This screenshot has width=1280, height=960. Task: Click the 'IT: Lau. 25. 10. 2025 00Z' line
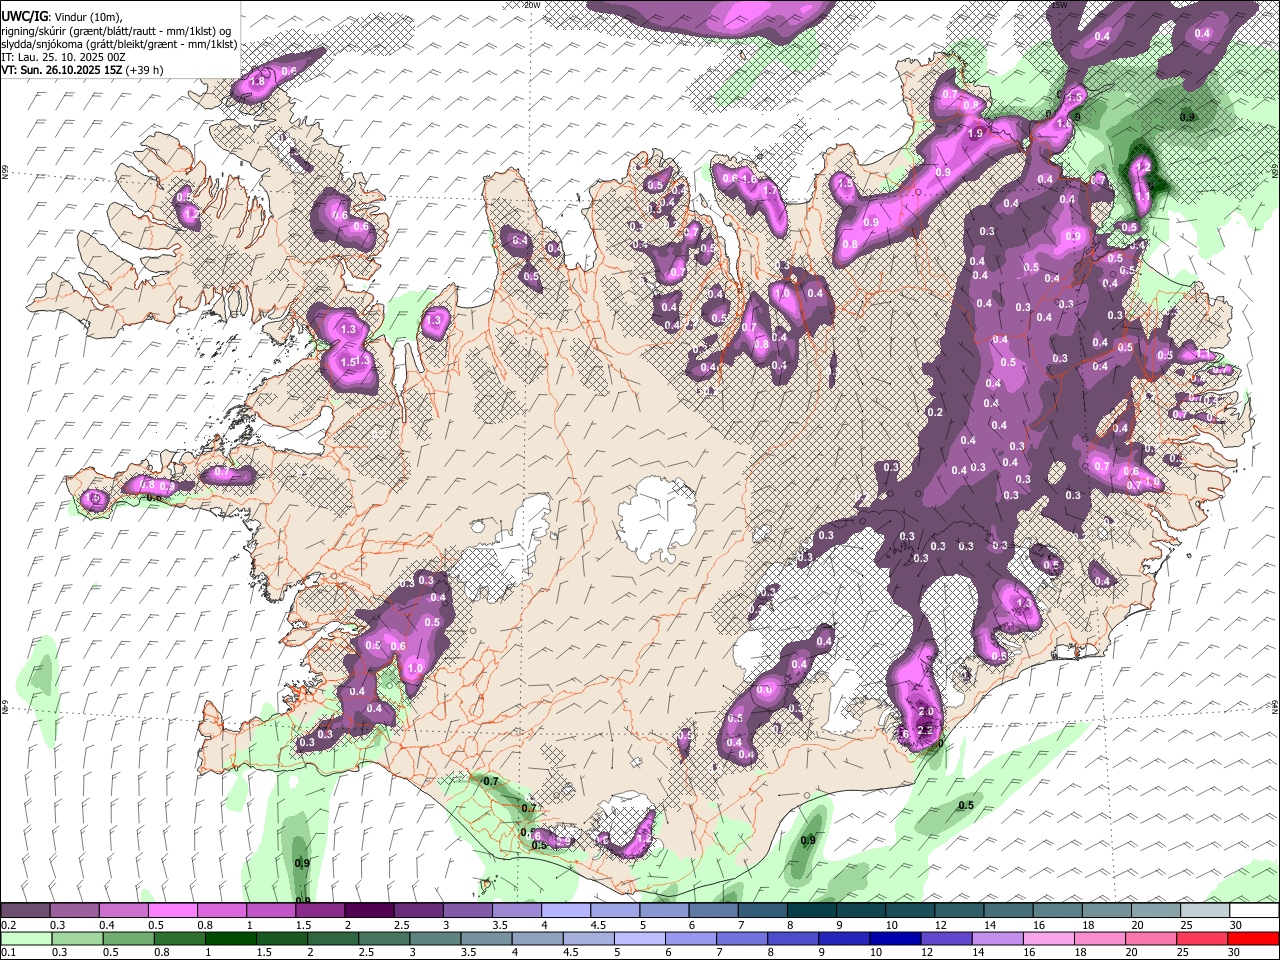(62, 57)
